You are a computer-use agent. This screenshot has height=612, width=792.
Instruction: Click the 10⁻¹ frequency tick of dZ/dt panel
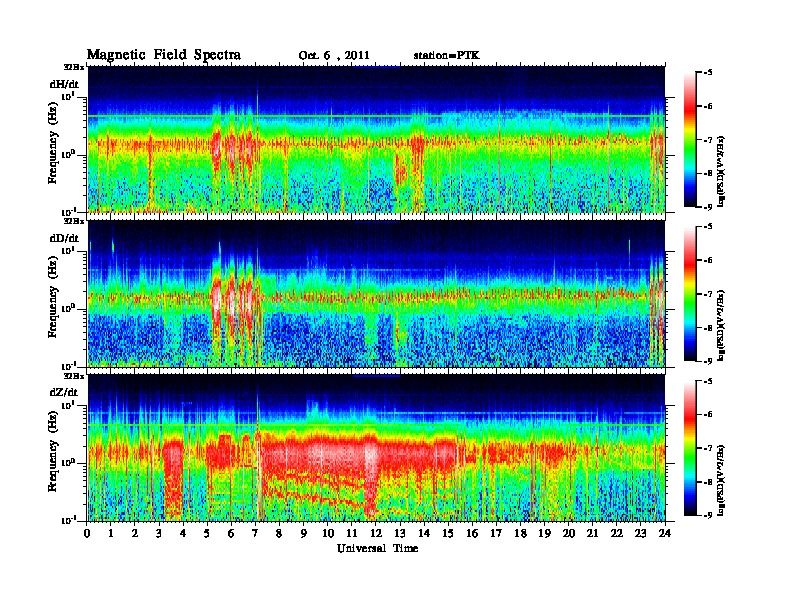69,520
